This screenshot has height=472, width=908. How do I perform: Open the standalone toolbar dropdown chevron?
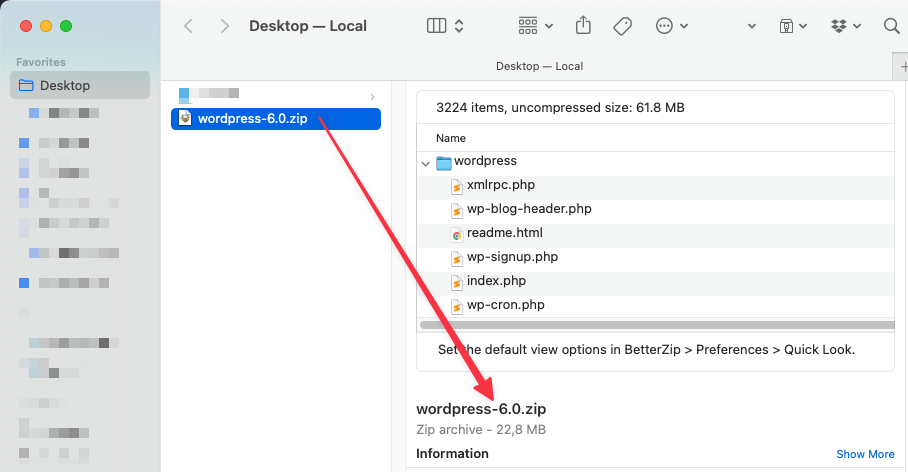[x=752, y=26]
